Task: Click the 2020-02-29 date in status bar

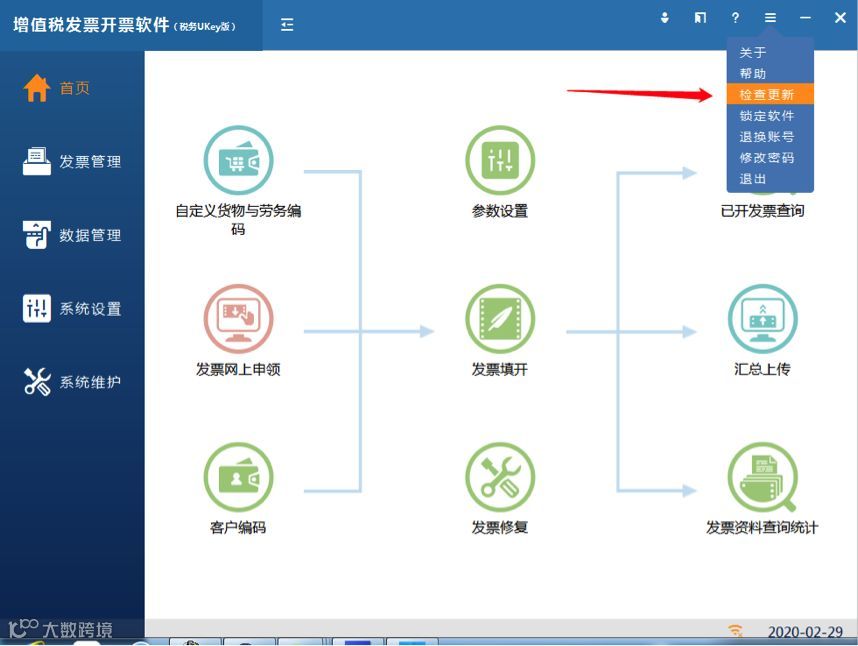Action: tap(805, 632)
